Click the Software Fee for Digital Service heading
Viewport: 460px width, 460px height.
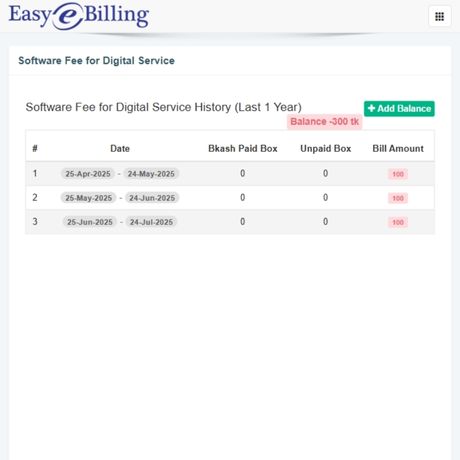pyautogui.click(x=96, y=61)
